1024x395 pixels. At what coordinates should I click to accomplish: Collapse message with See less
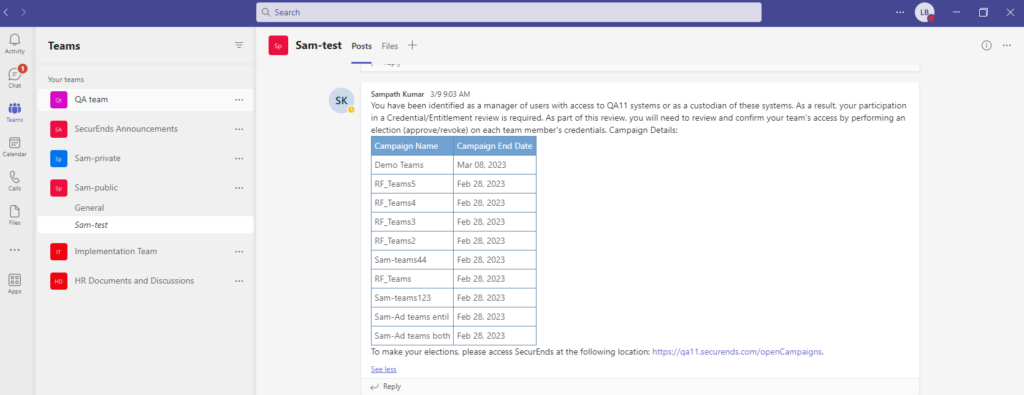pos(383,370)
